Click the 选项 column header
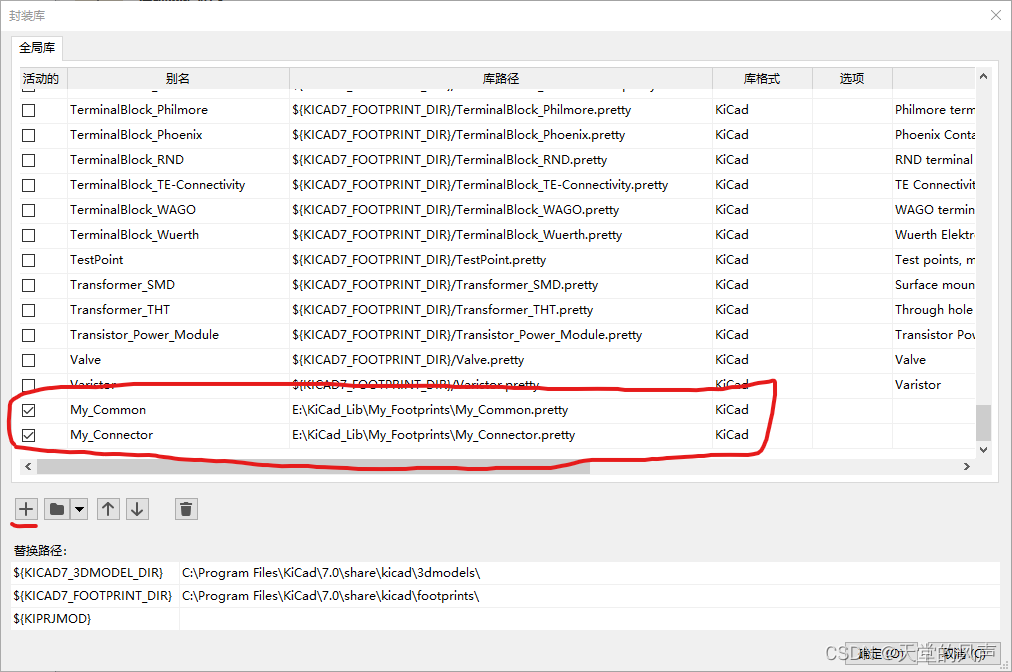Viewport: 1012px width, 672px height. click(852, 78)
